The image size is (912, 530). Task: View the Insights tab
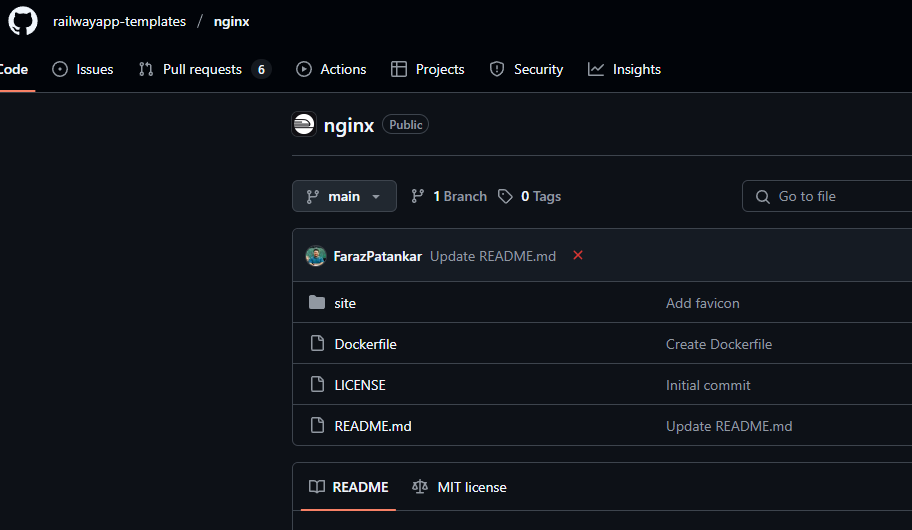click(x=624, y=69)
